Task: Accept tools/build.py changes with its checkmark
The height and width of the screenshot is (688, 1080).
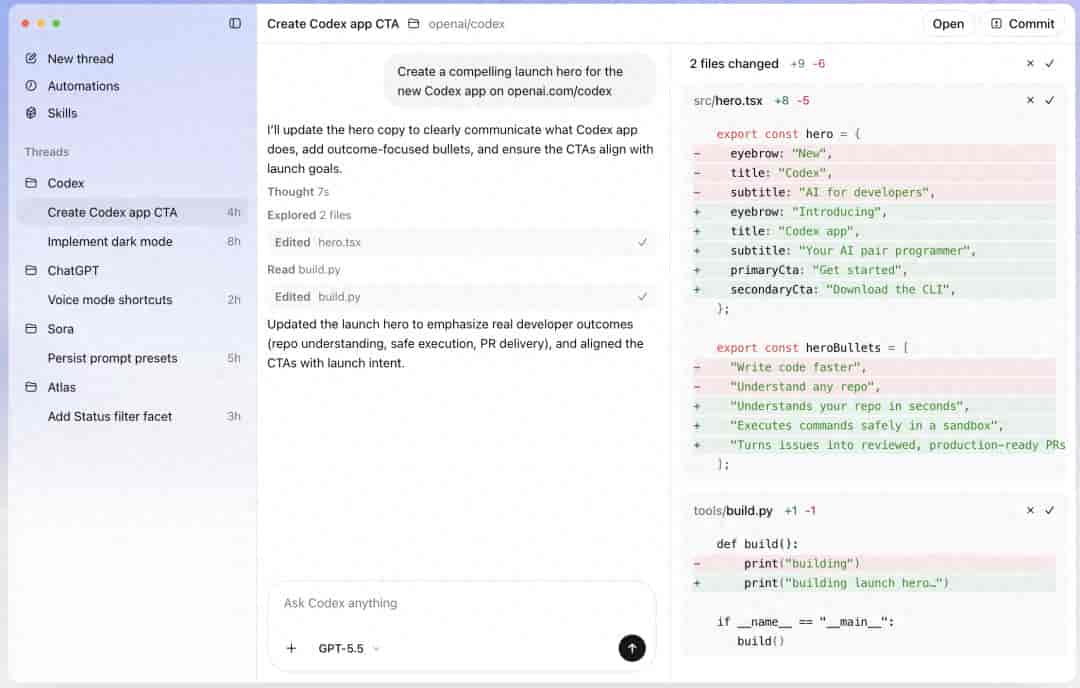Action: coord(1050,510)
